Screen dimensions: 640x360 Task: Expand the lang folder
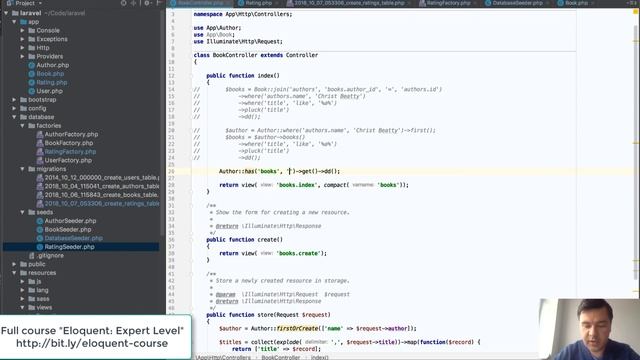click(22, 290)
